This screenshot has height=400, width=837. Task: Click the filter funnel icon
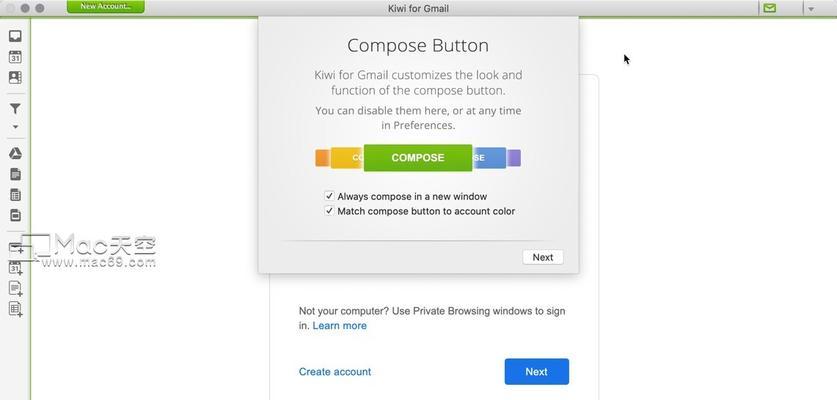15,109
